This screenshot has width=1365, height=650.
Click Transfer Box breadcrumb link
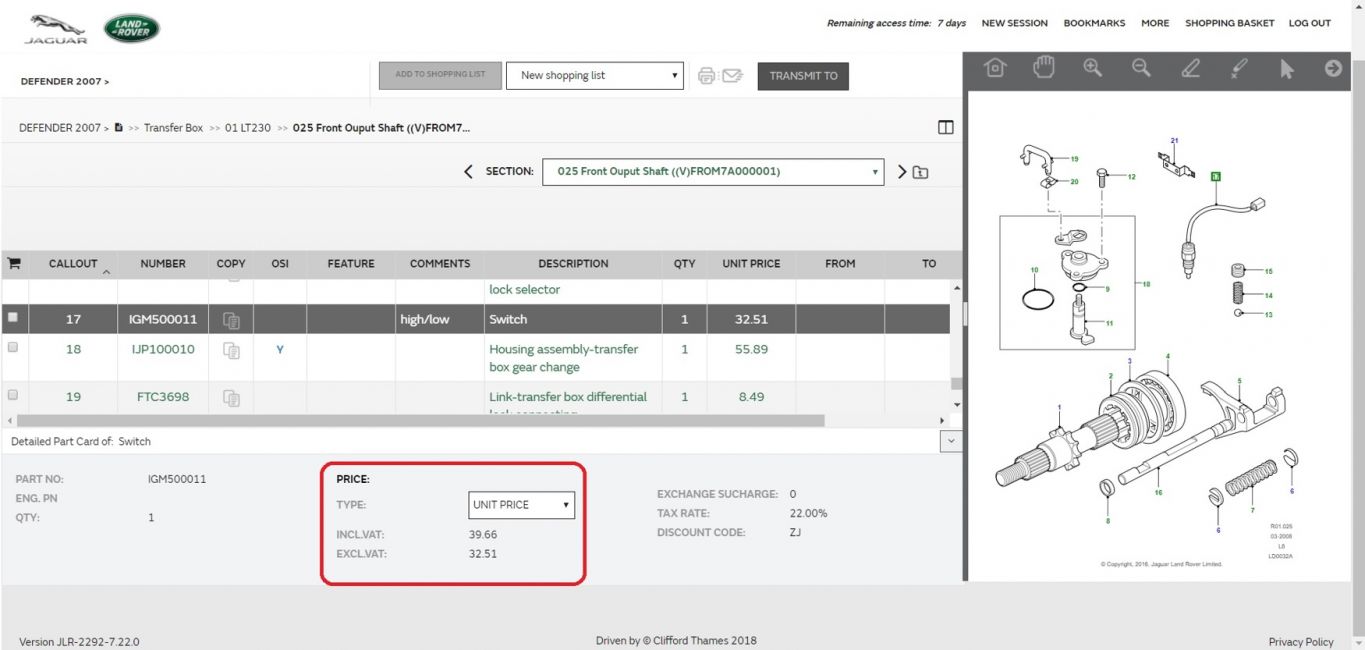click(173, 128)
